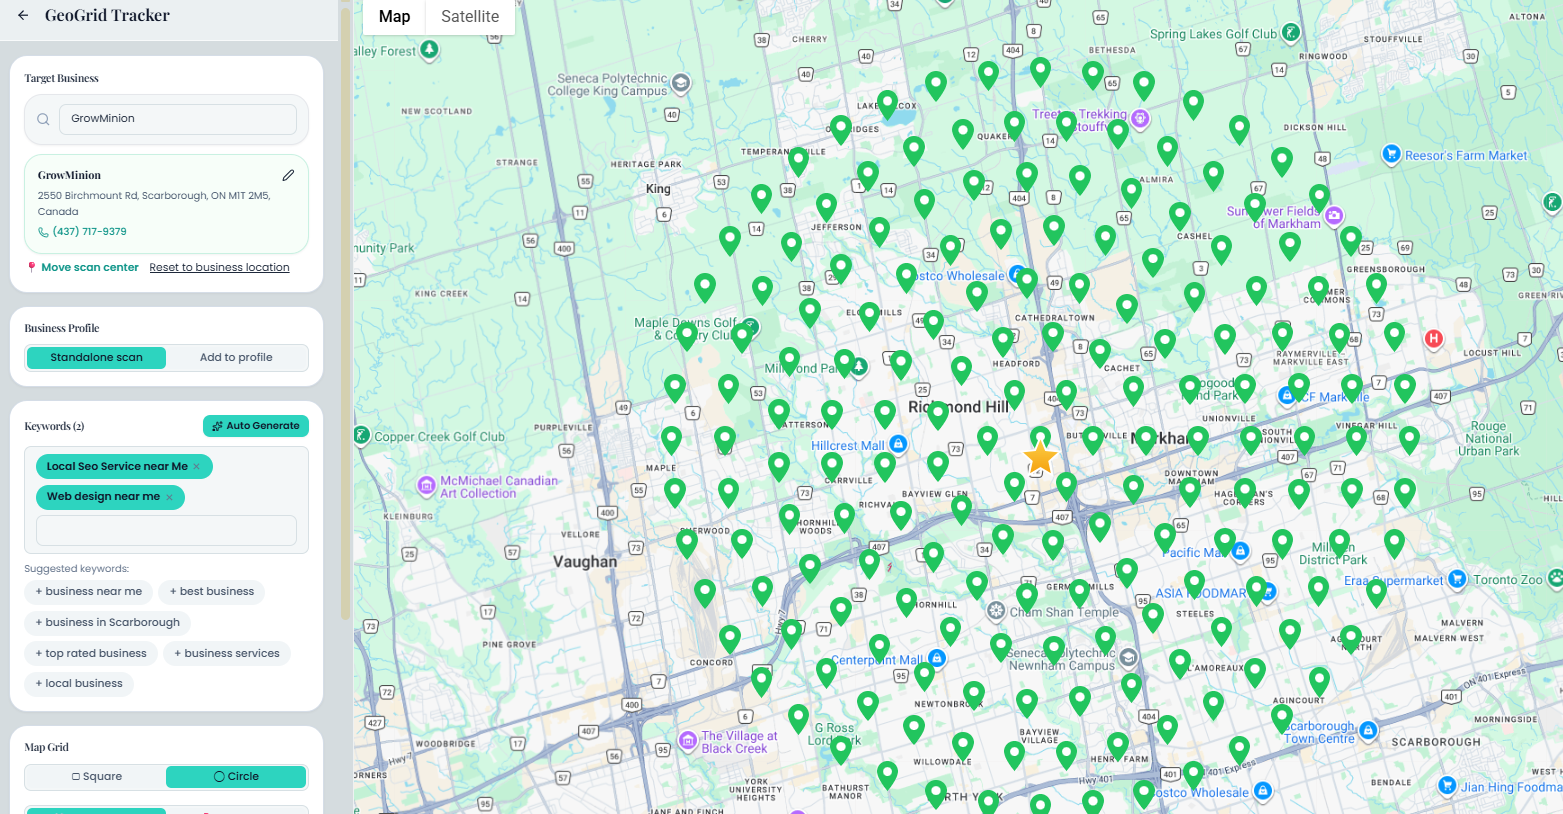
Task: Click the search magnifier icon in Target Business
Action: (43, 119)
